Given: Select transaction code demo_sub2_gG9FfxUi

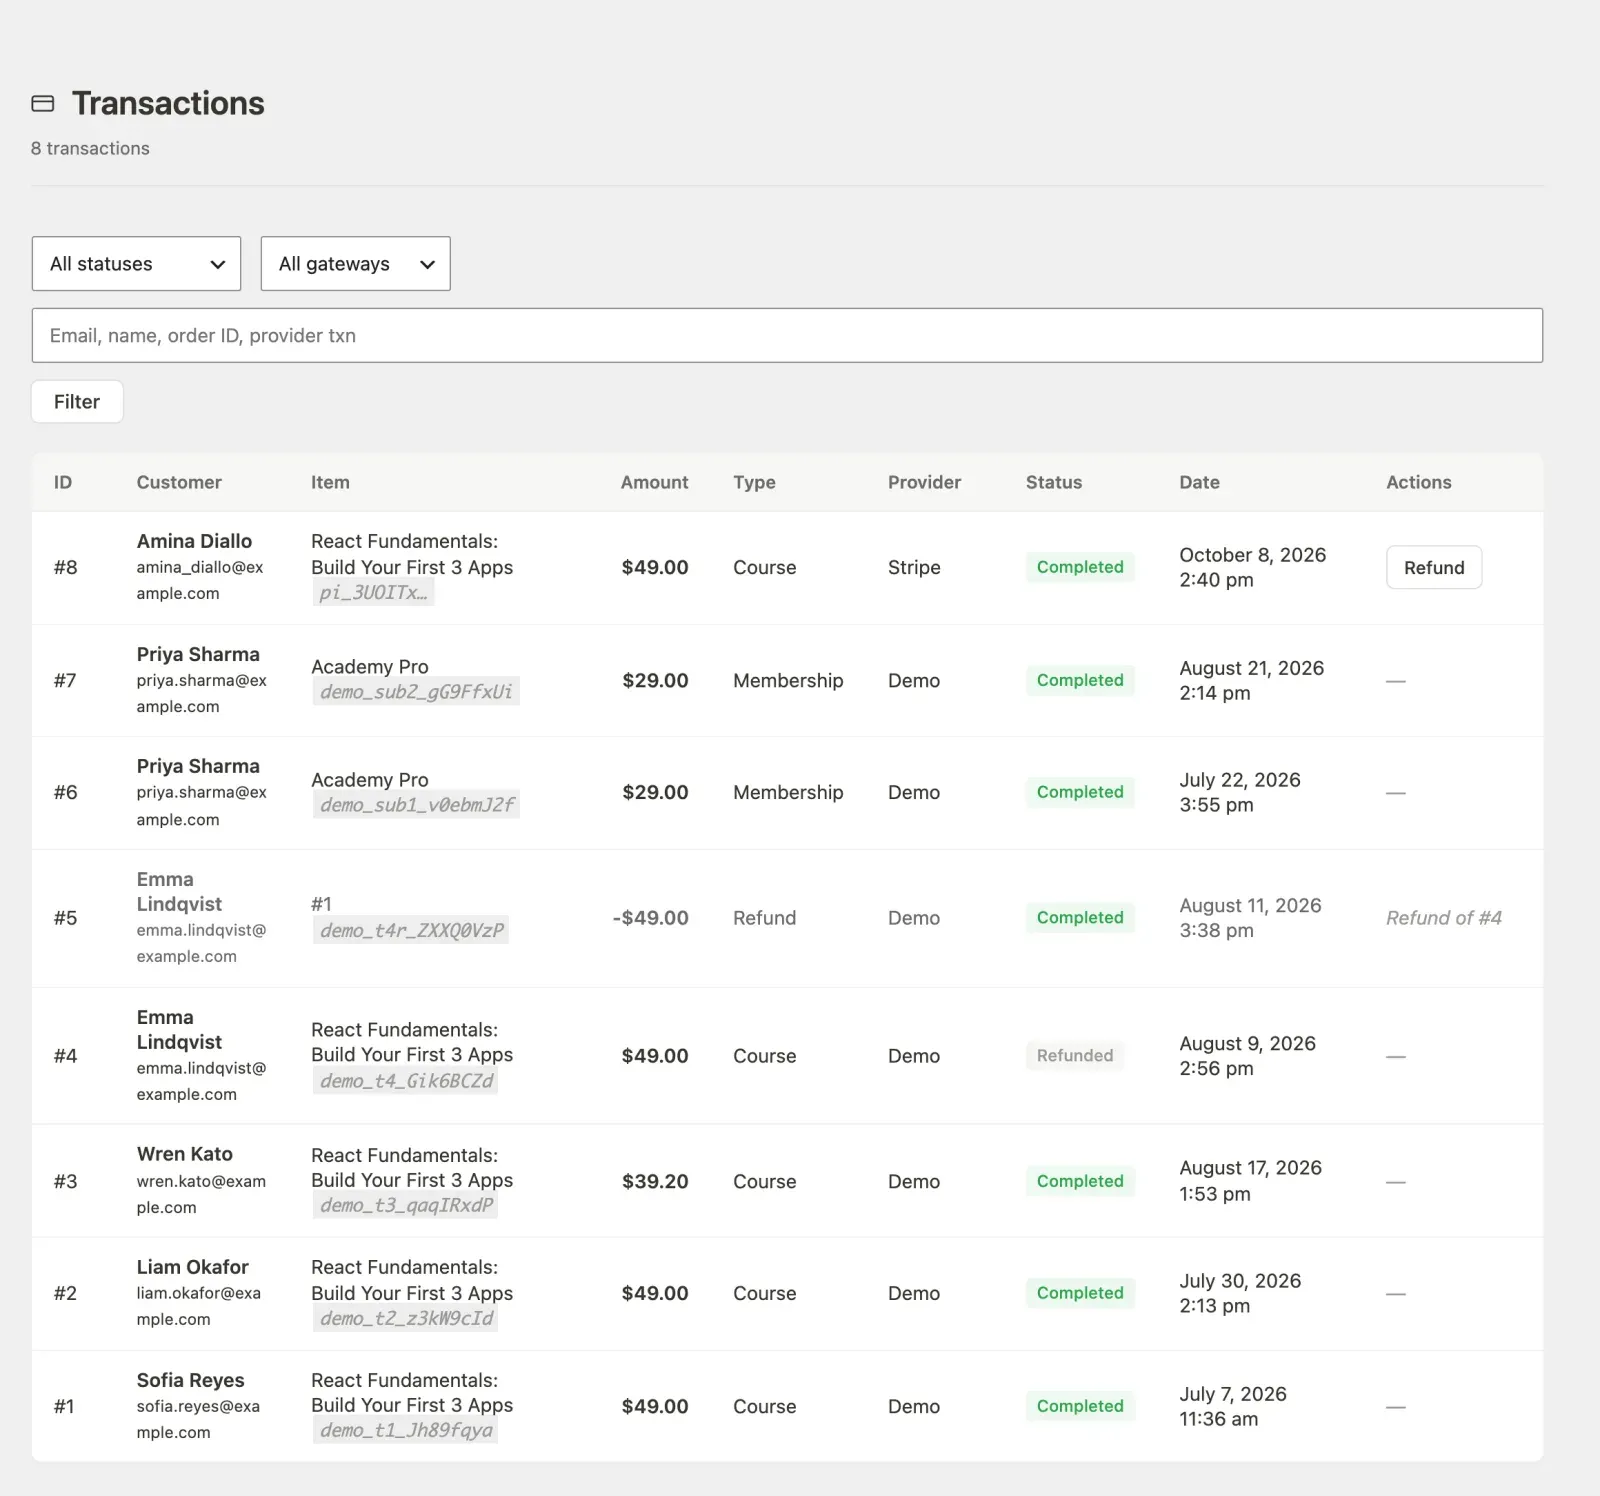Looking at the screenshot, I should coord(416,692).
